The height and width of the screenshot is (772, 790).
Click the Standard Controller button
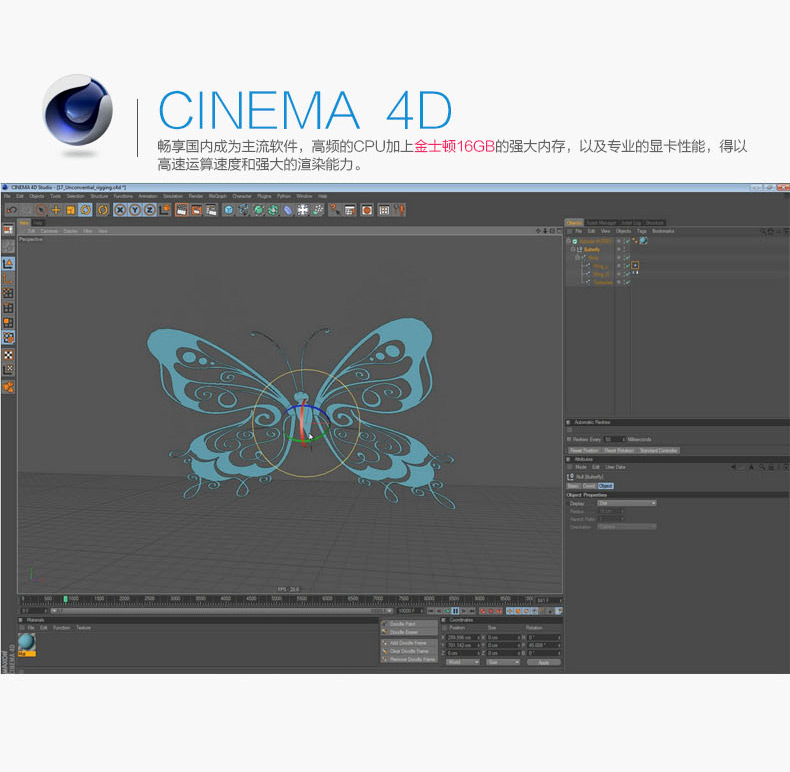[658, 451]
